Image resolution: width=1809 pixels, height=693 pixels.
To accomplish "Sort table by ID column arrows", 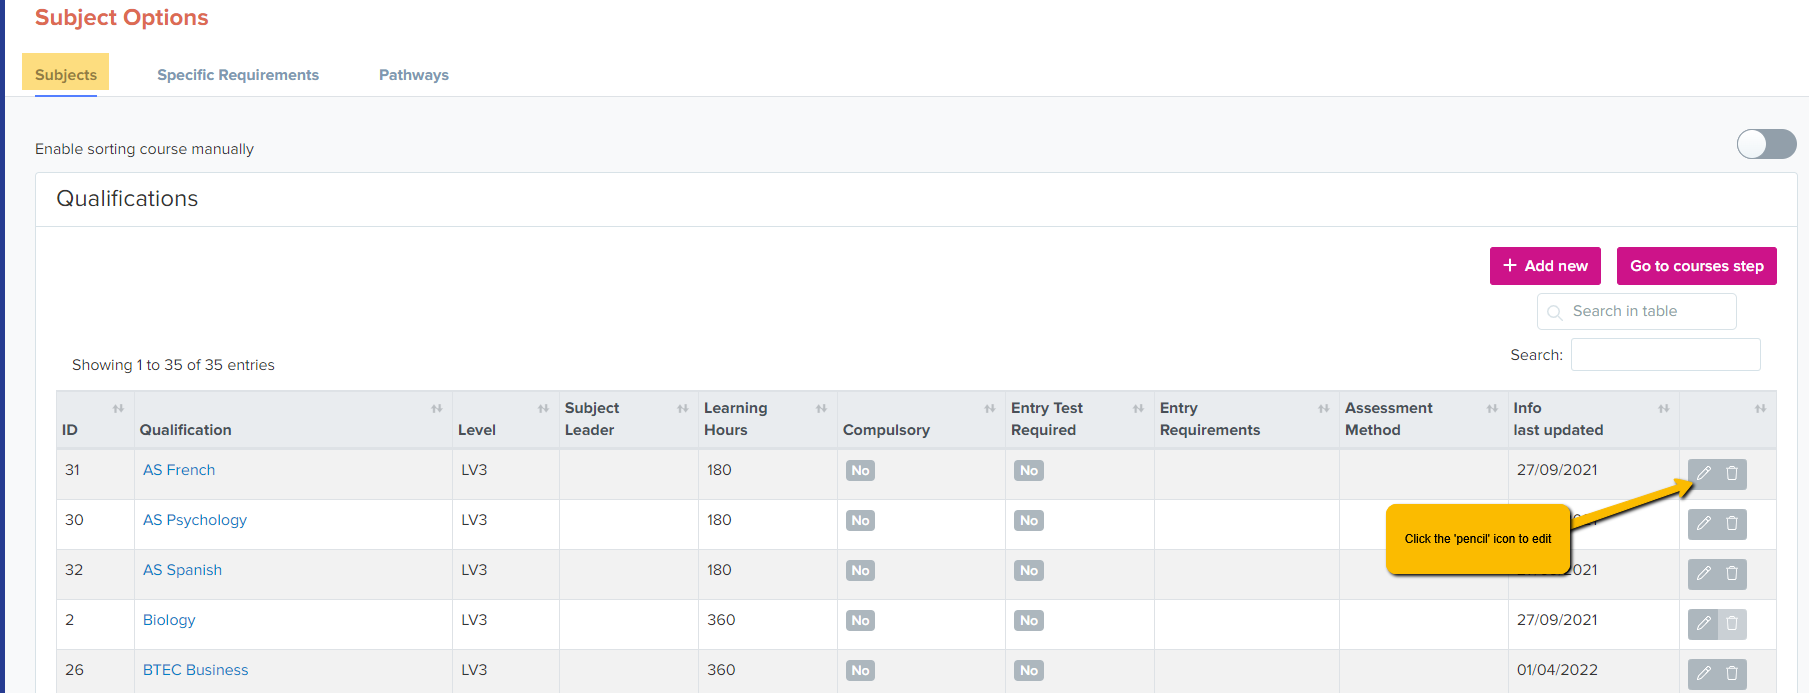I will (118, 408).
